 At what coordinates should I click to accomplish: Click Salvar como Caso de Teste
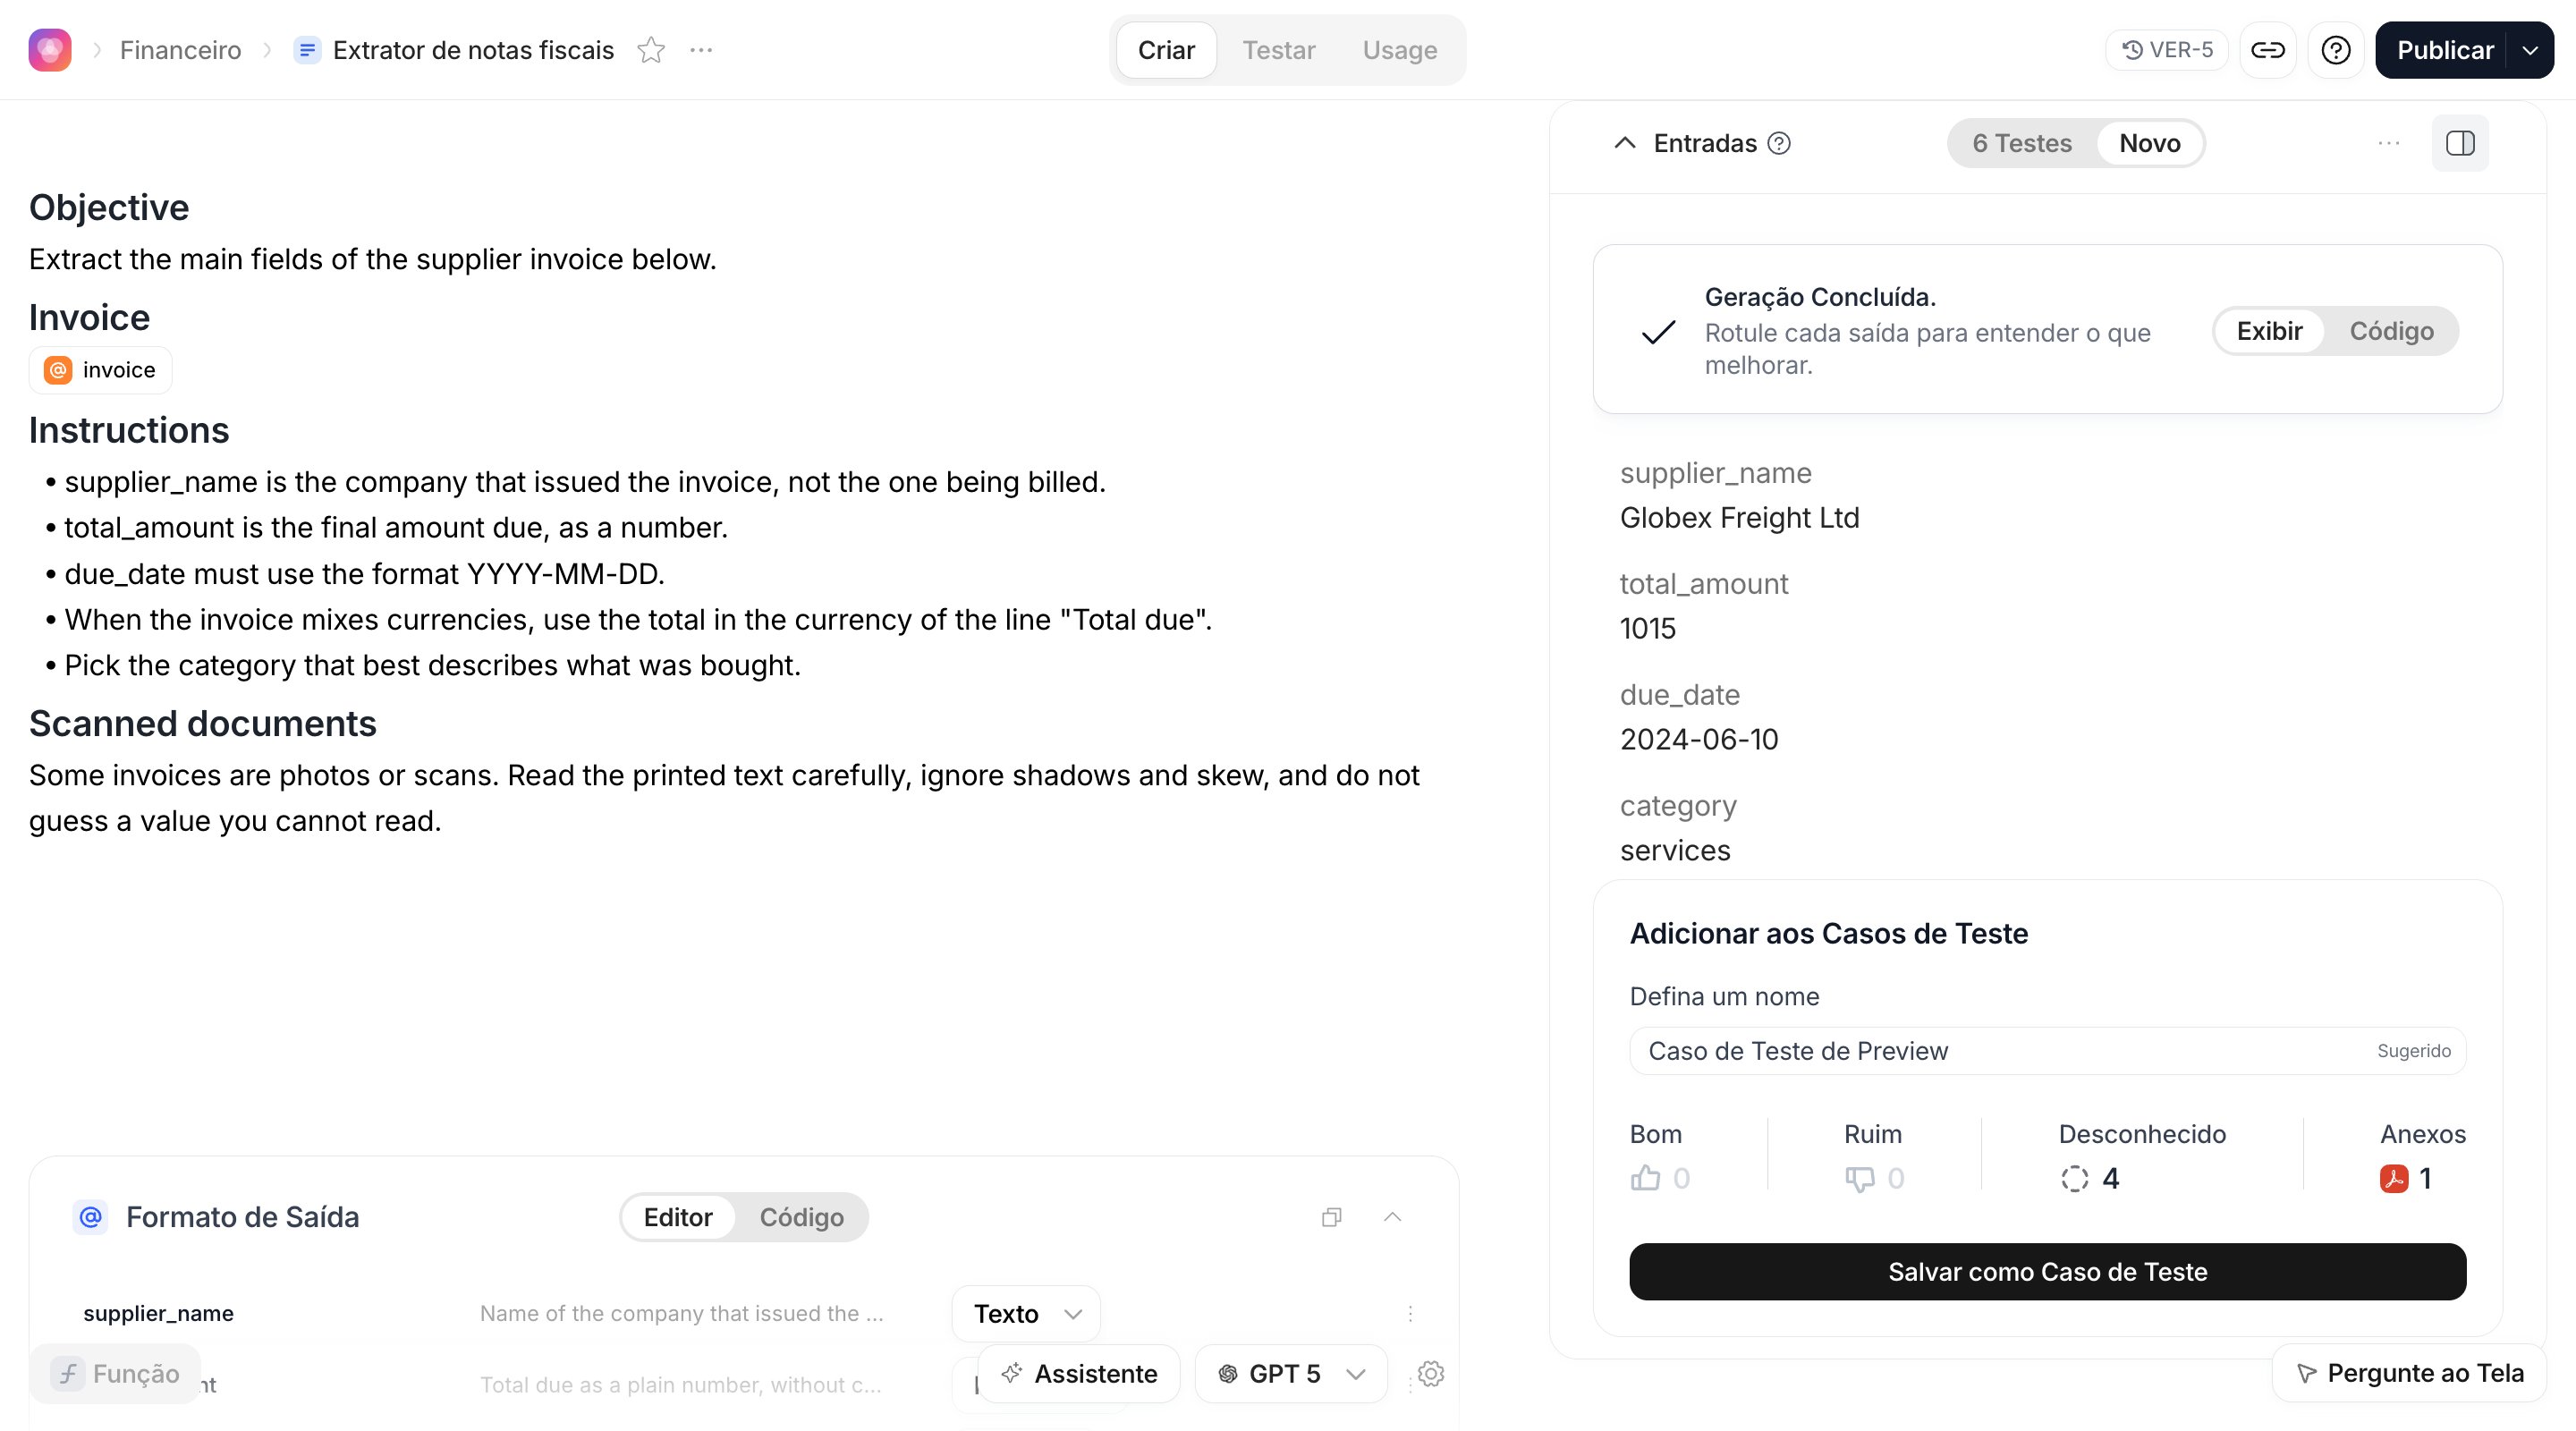tap(2047, 1271)
